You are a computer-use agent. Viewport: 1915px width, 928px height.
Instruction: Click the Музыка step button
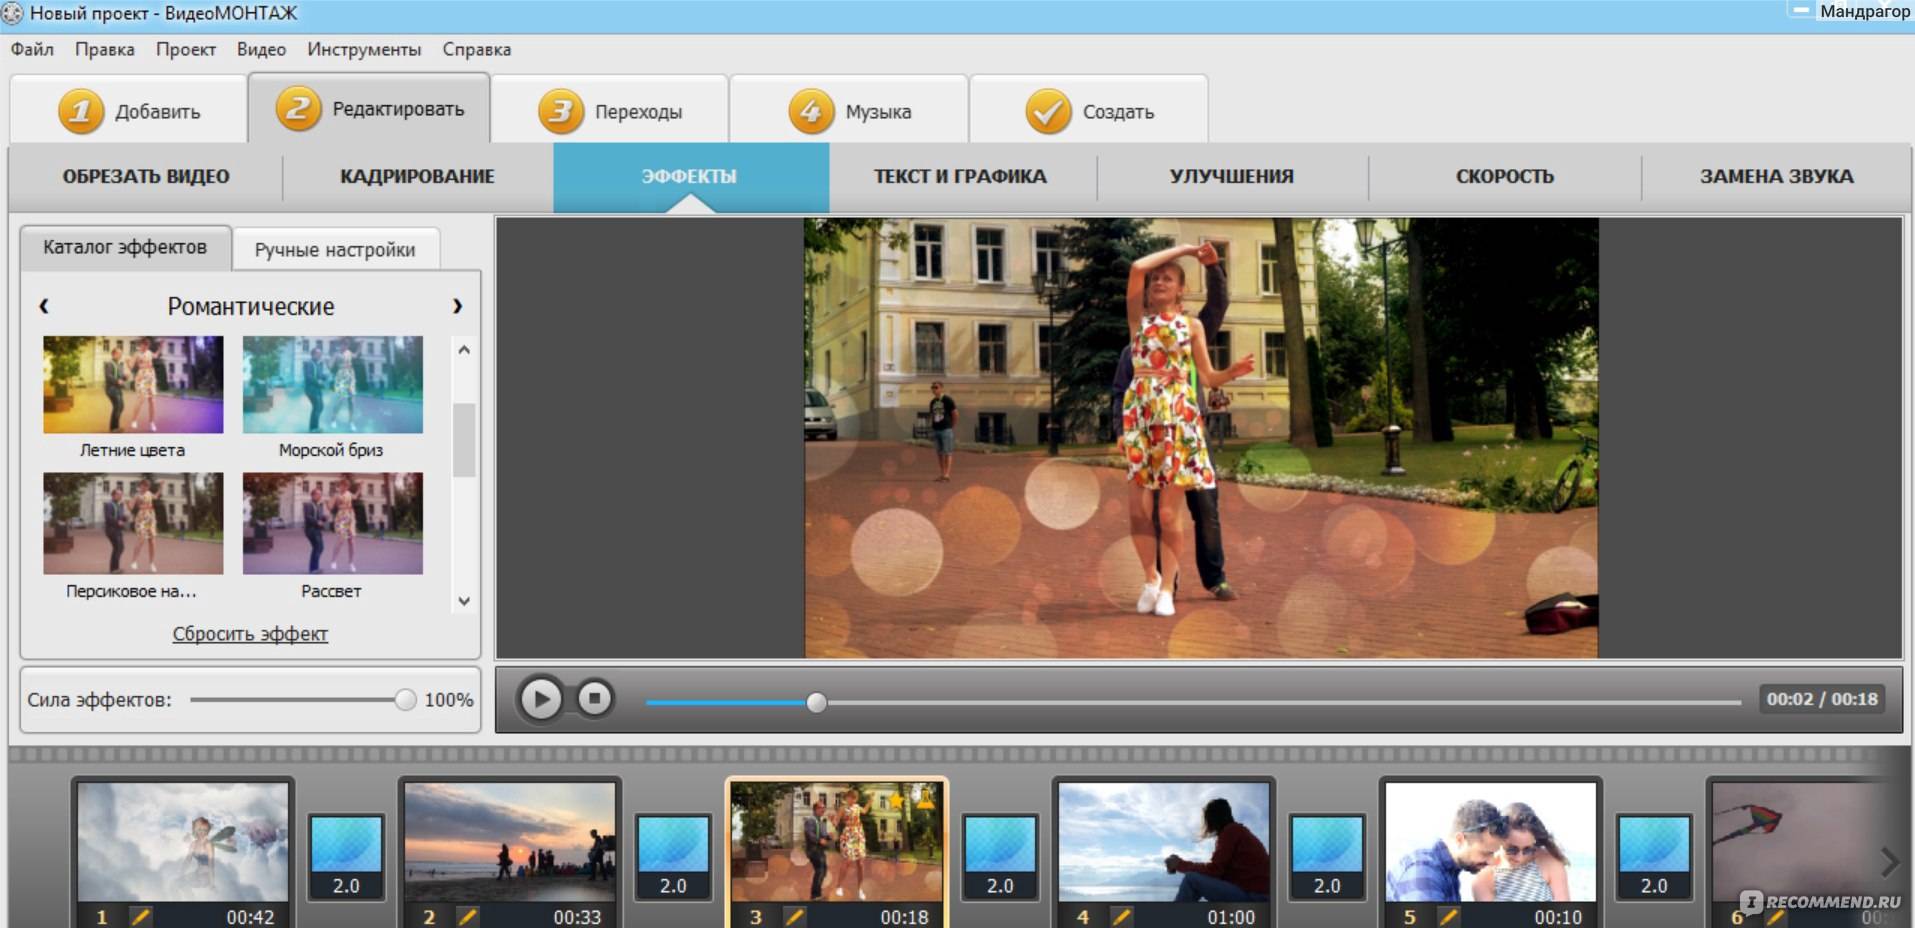coord(850,111)
